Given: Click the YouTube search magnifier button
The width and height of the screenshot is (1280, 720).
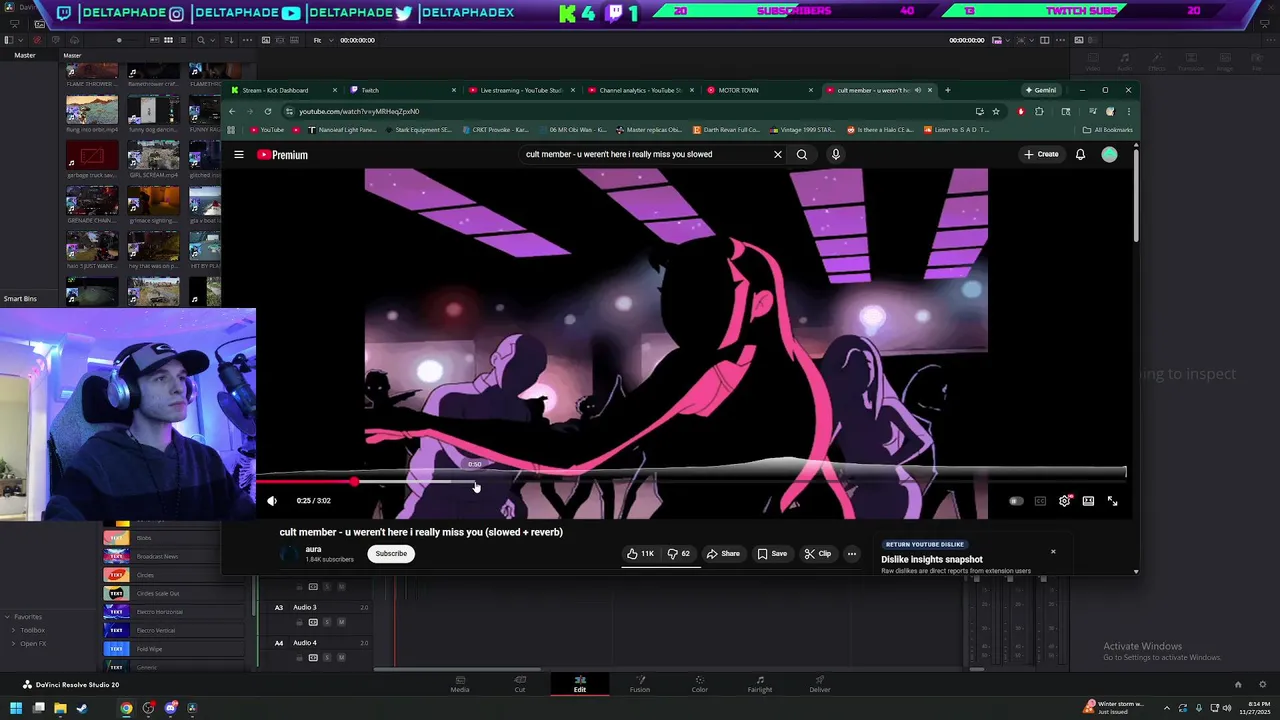Looking at the screenshot, I should click(802, 155).
